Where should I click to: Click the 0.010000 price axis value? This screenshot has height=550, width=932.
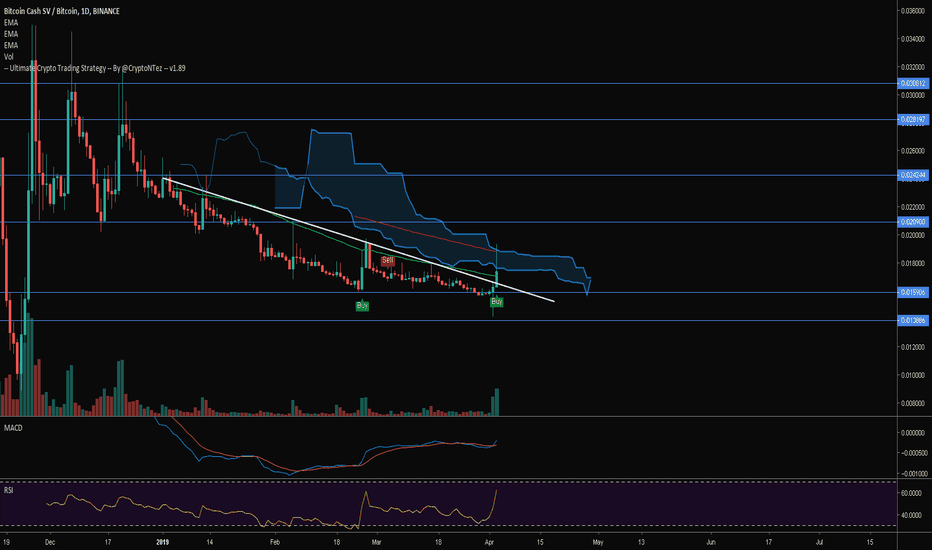click(x=913, y=375)
